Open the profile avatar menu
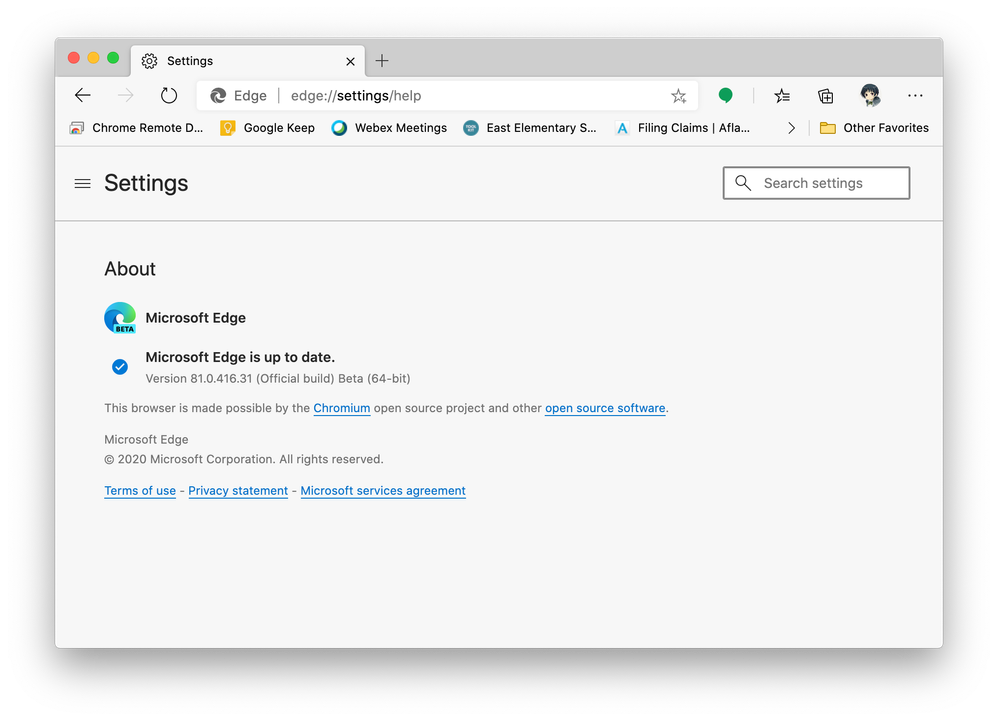Screen dimensions: 998x721 870,95
